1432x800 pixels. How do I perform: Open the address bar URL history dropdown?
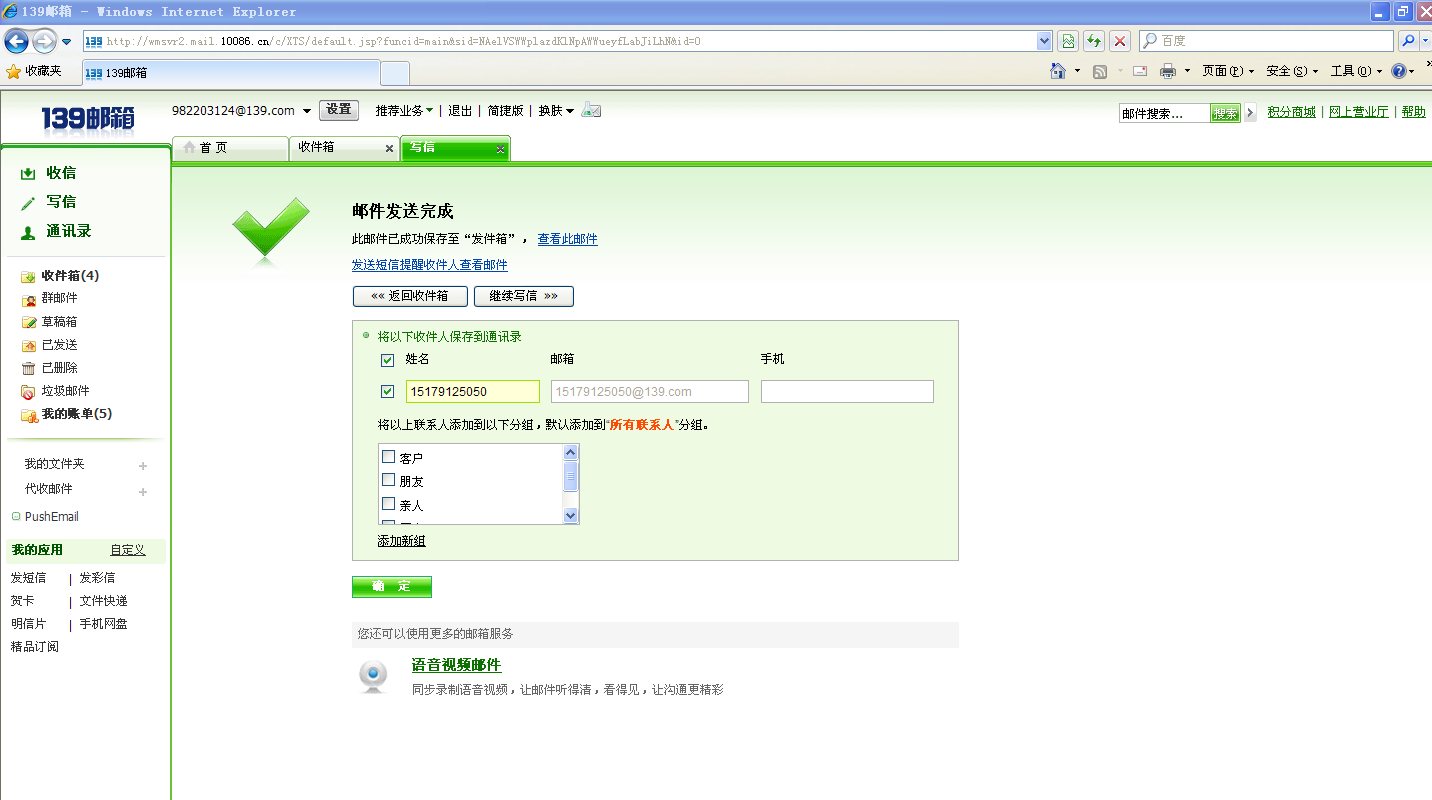[1045, 41]
